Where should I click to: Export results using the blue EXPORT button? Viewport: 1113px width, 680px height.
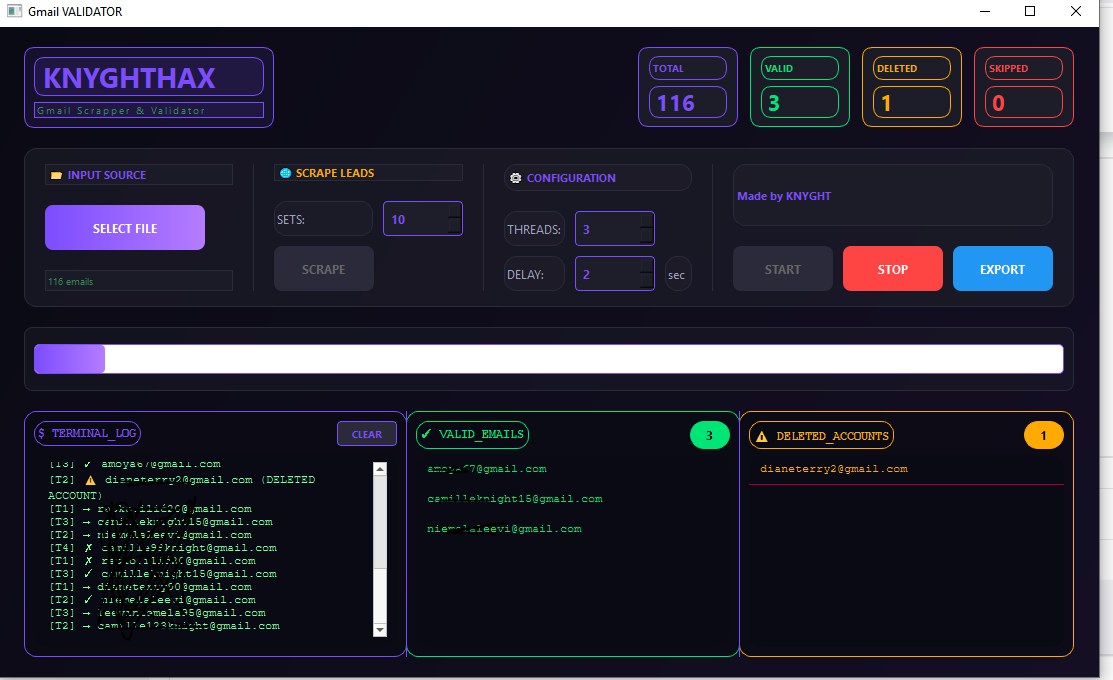click(x=1002, y=269)
